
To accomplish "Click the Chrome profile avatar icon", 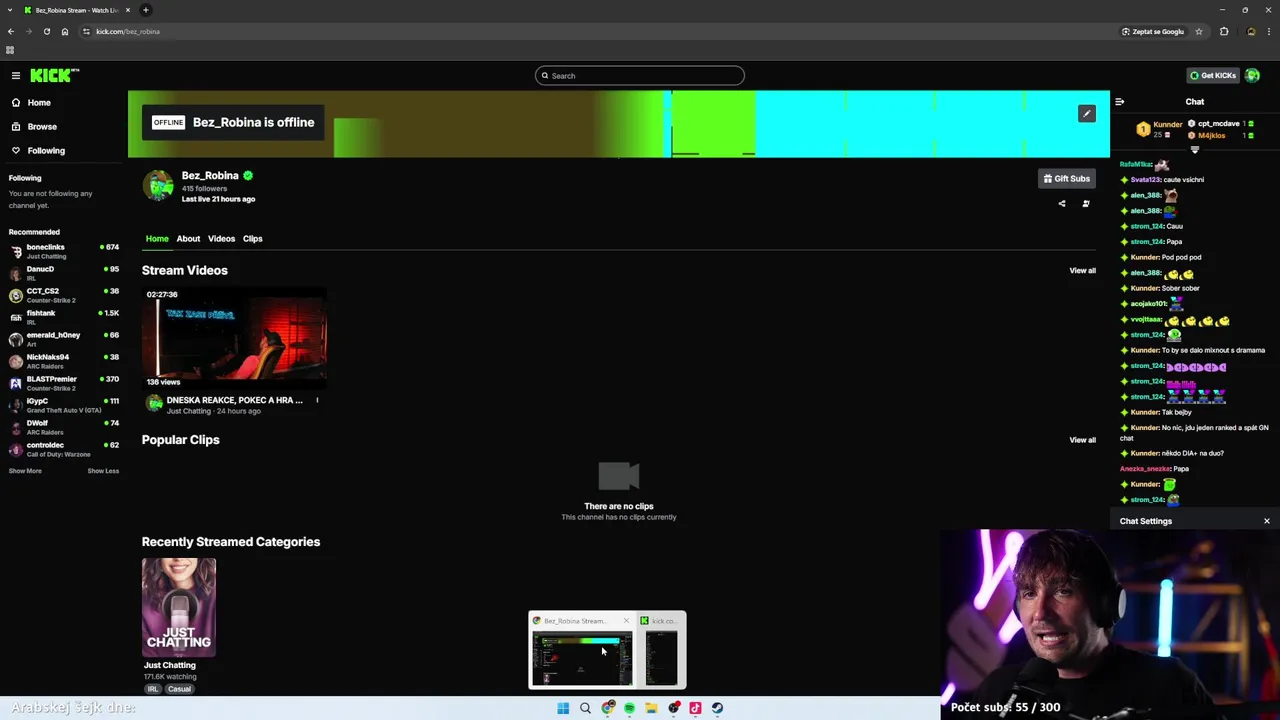I will point(1251,31).
